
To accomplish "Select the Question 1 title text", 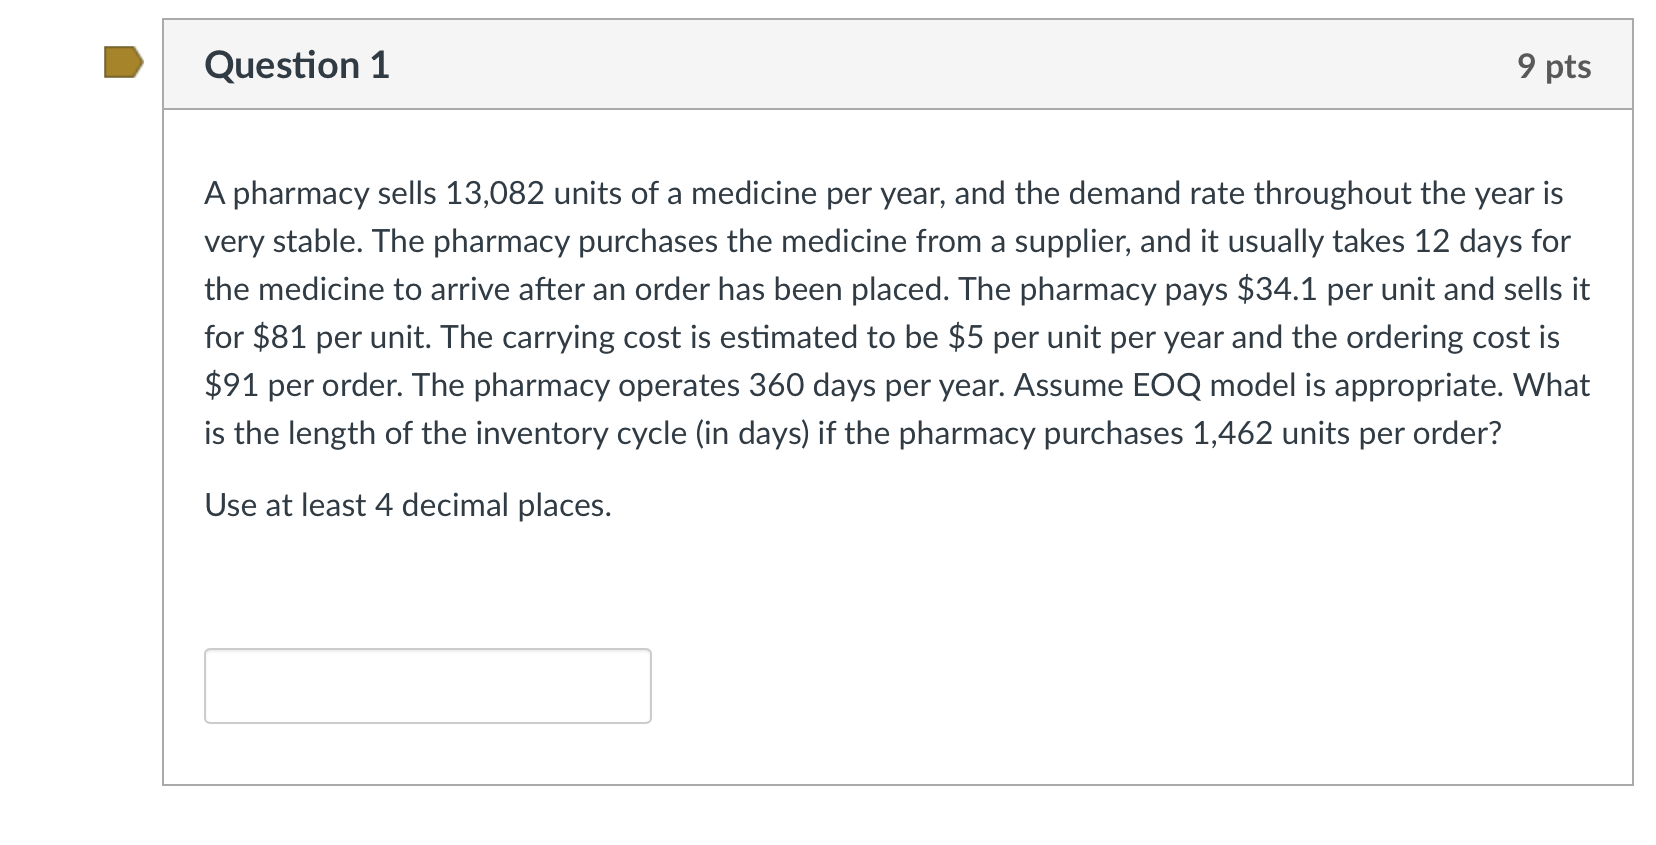I will (x=295, y=64).
